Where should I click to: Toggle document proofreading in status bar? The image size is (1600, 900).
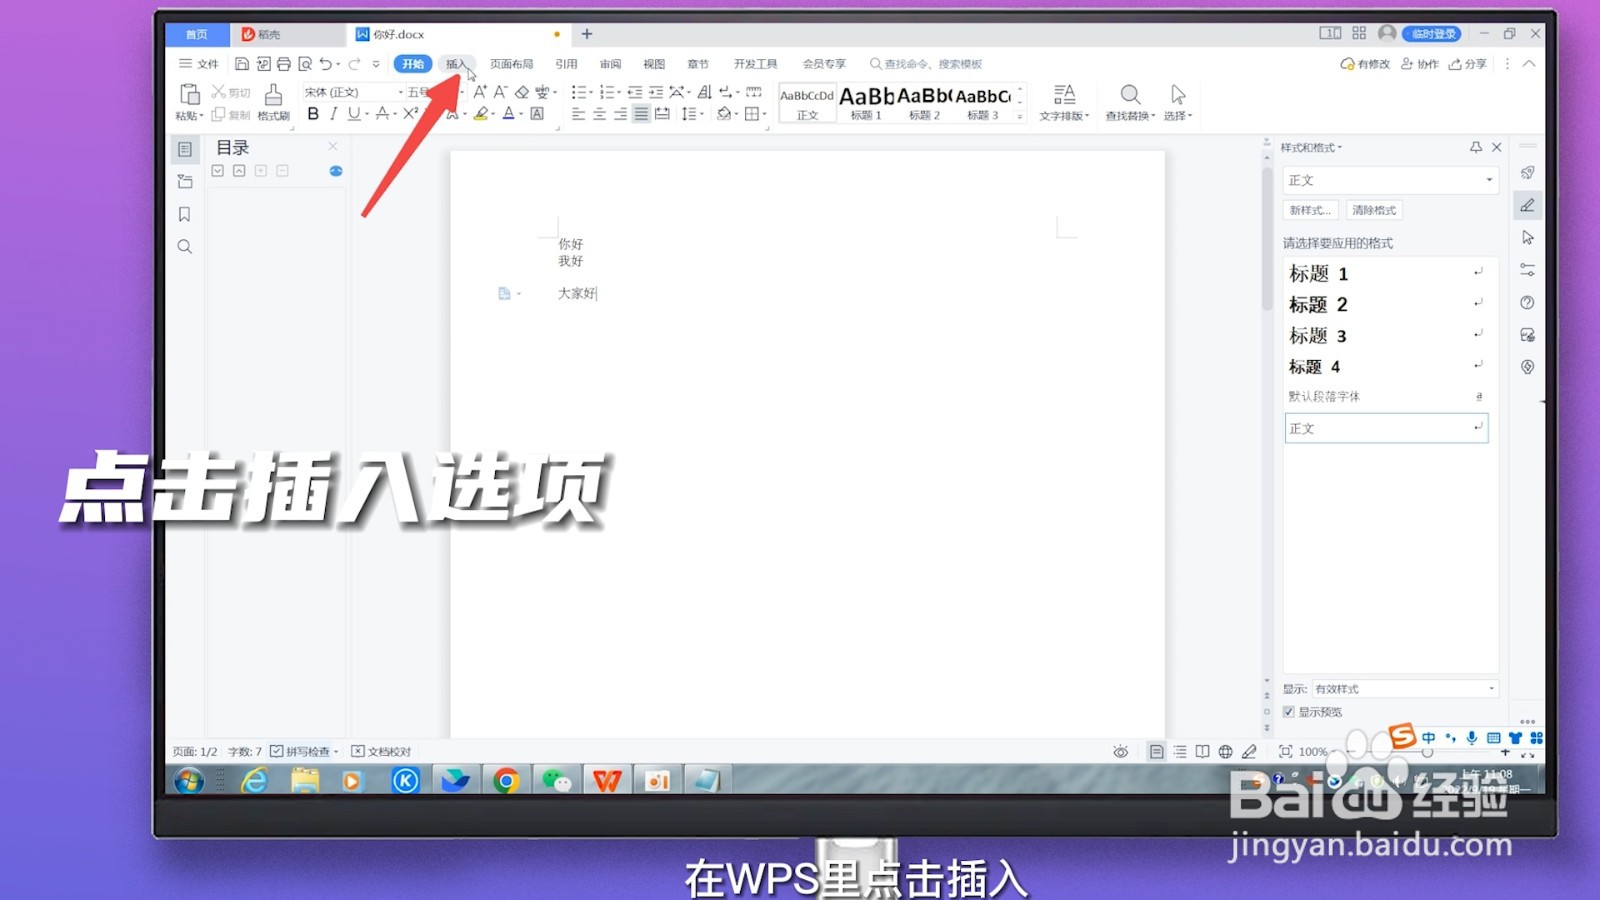(381, 751)
